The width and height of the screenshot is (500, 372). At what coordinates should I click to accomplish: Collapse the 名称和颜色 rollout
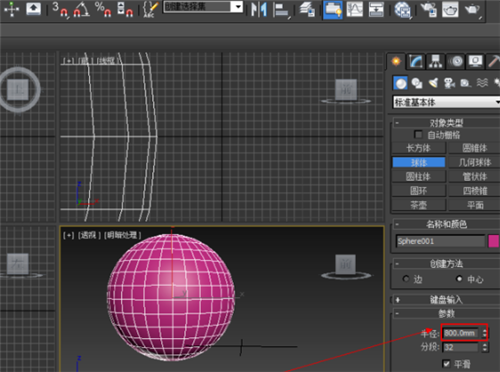(x=447, y=224)
